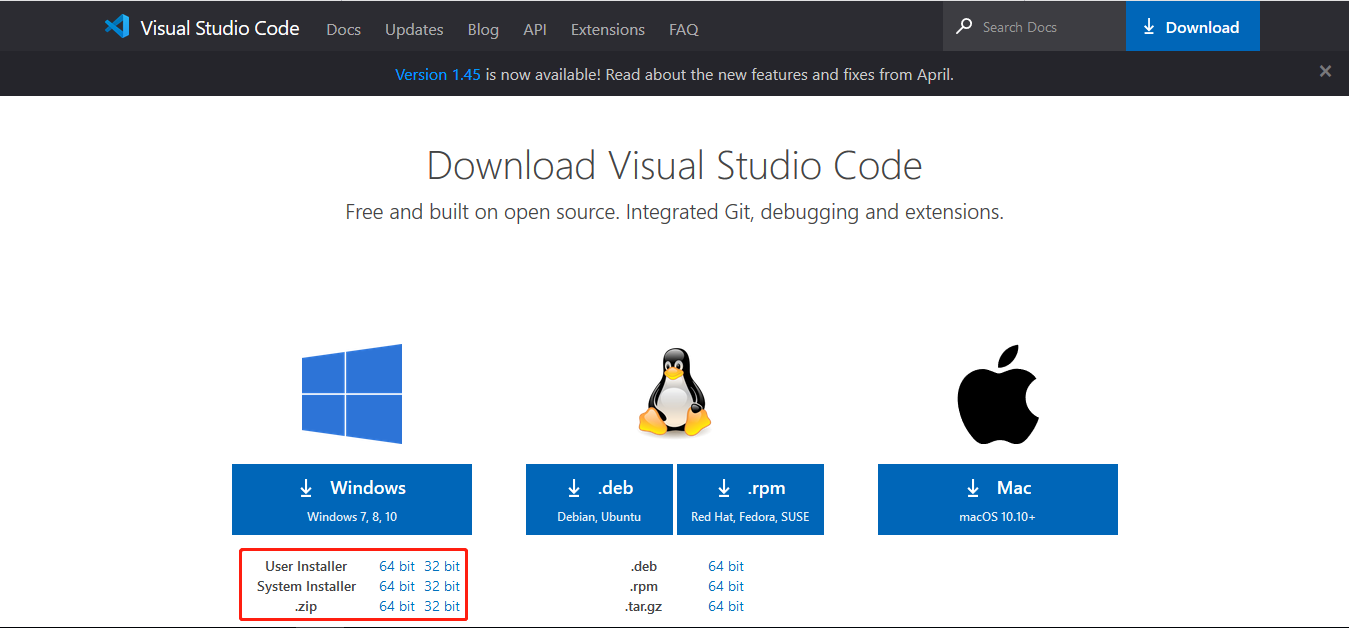Click the blue Windows logo
The image size is (1349, 628).
[x=352, y=394]
